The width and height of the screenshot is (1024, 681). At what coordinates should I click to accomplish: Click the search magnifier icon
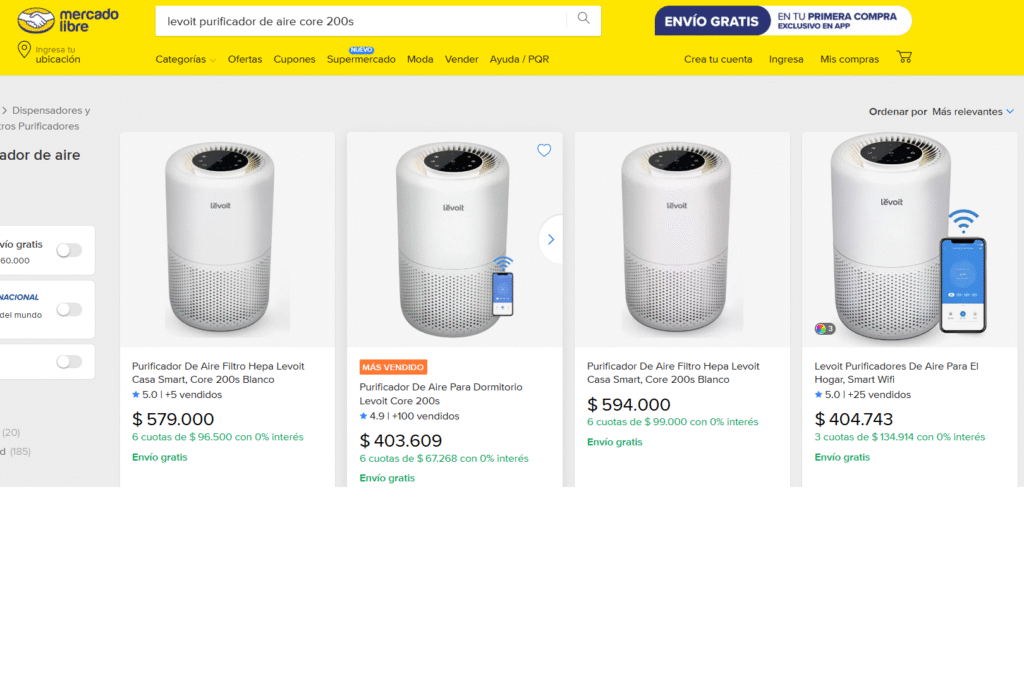coord(584,19)
